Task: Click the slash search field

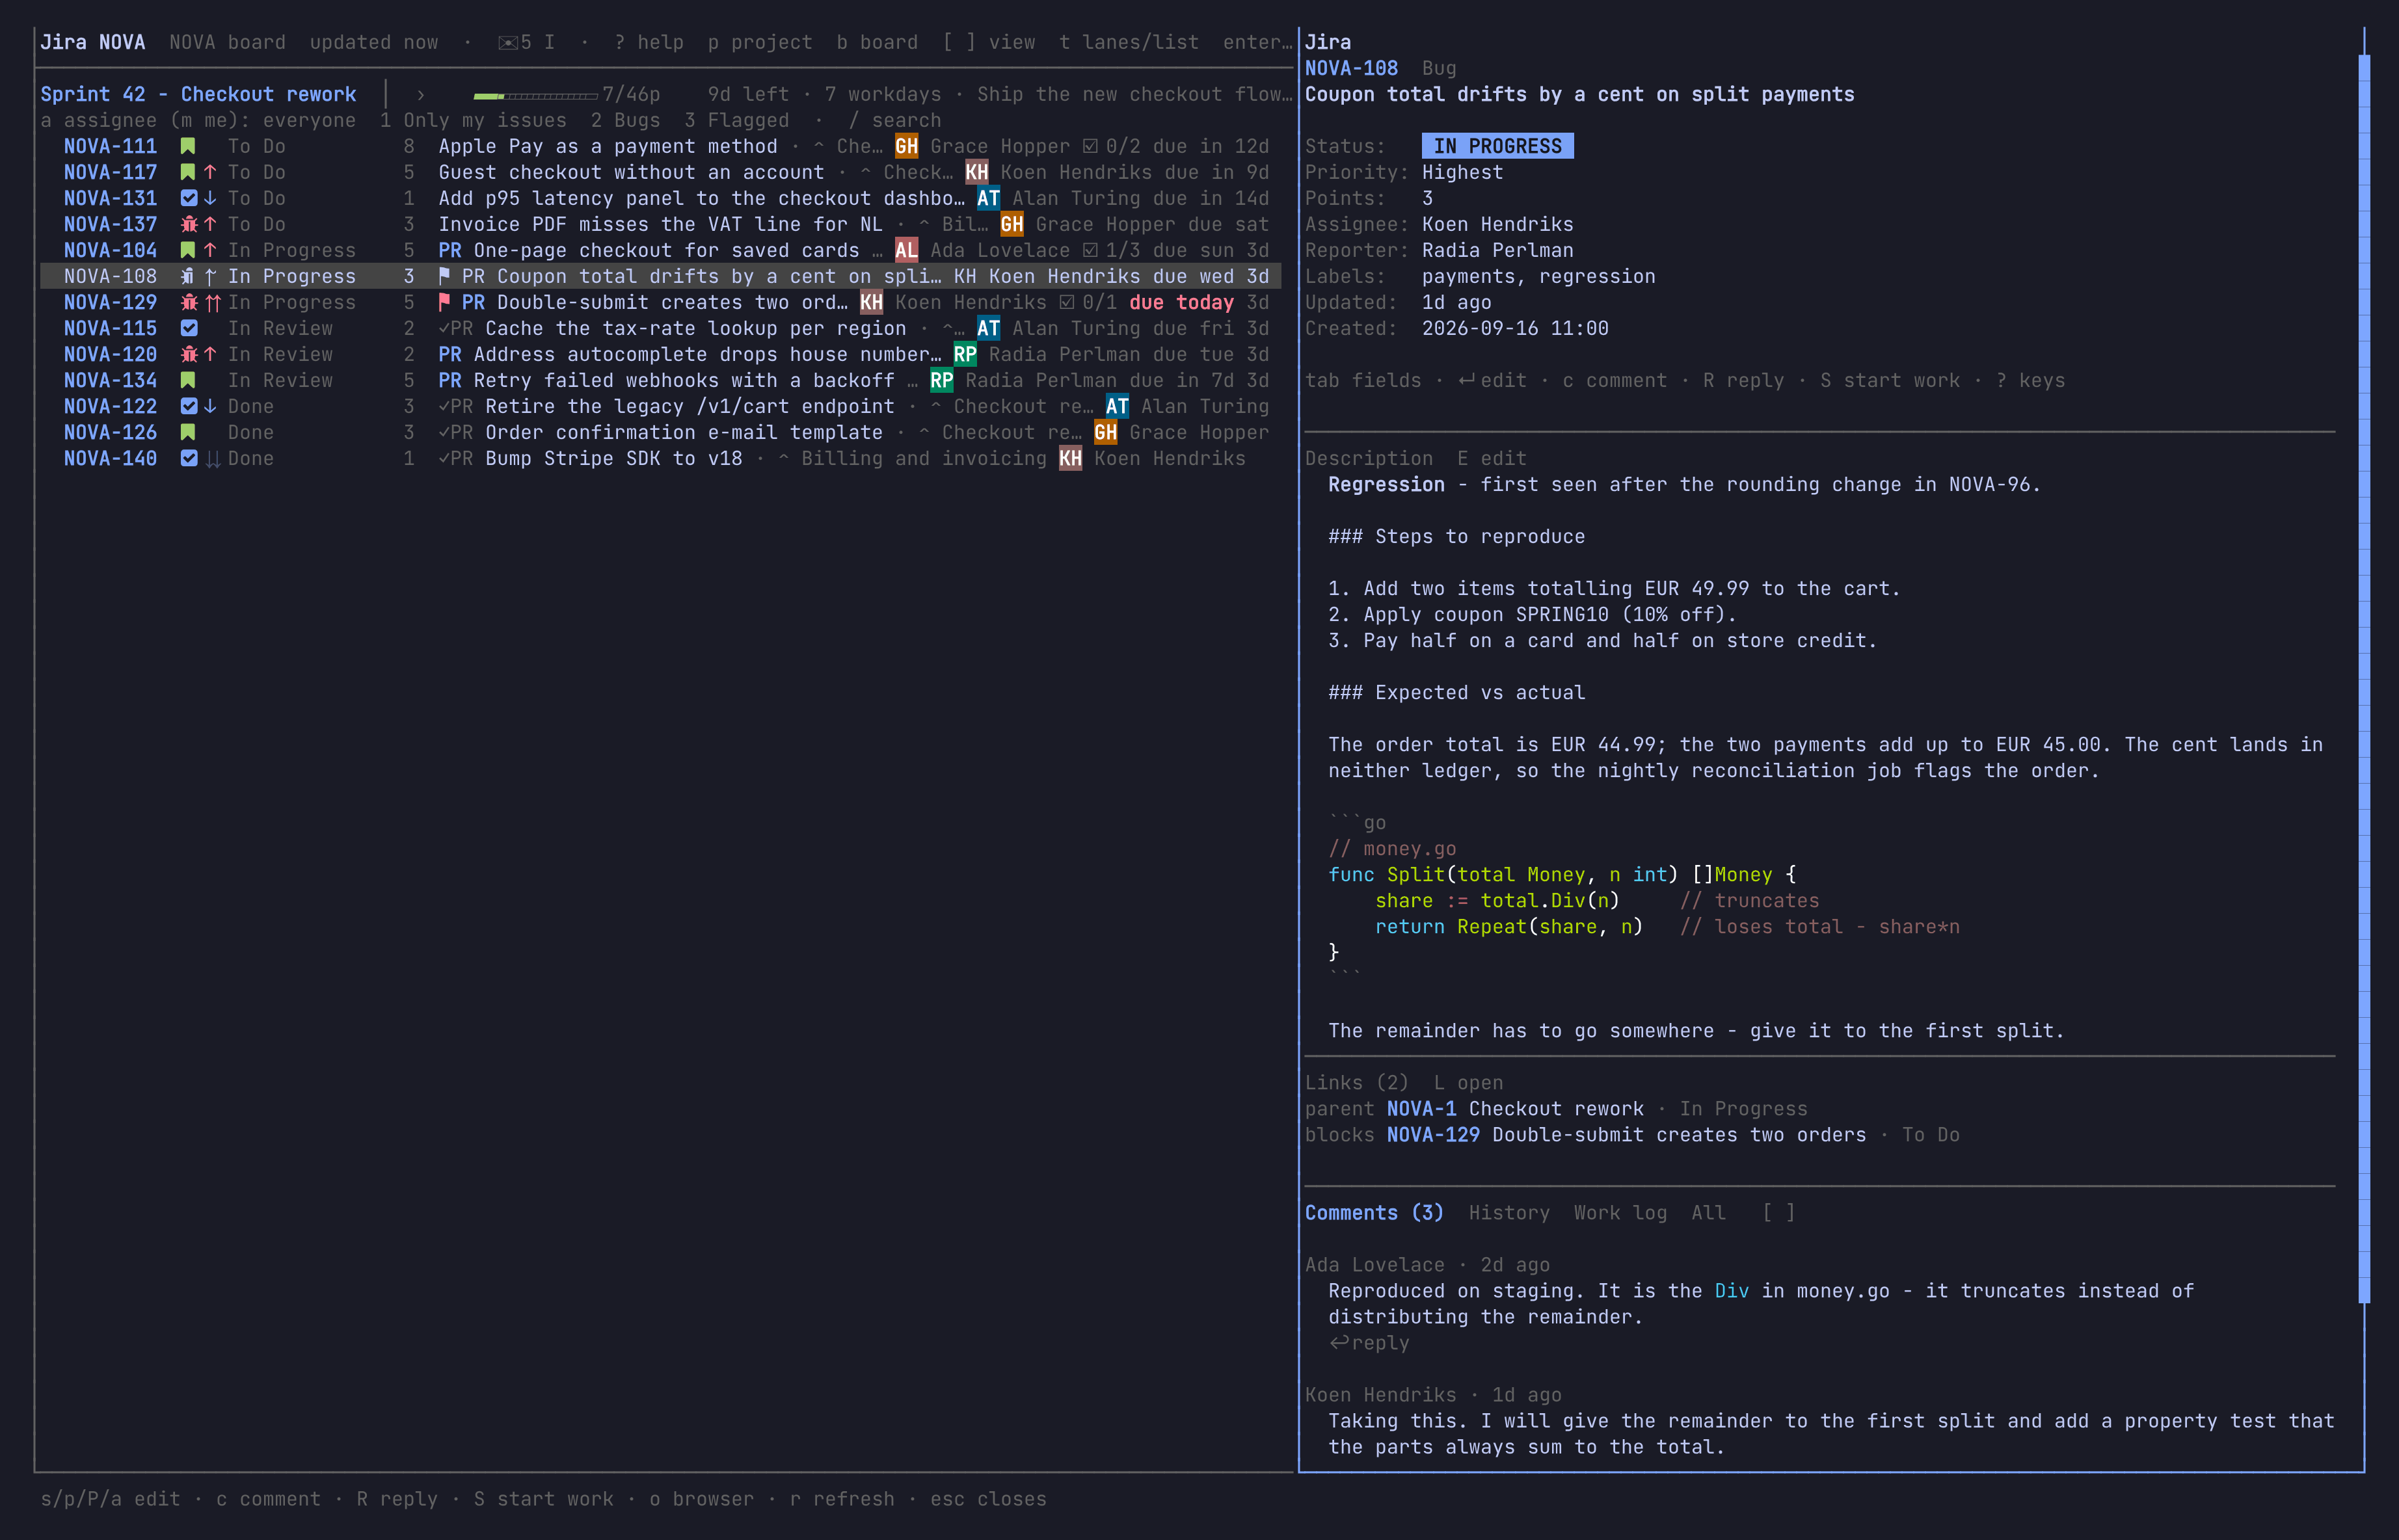Action: click(895, 120)
